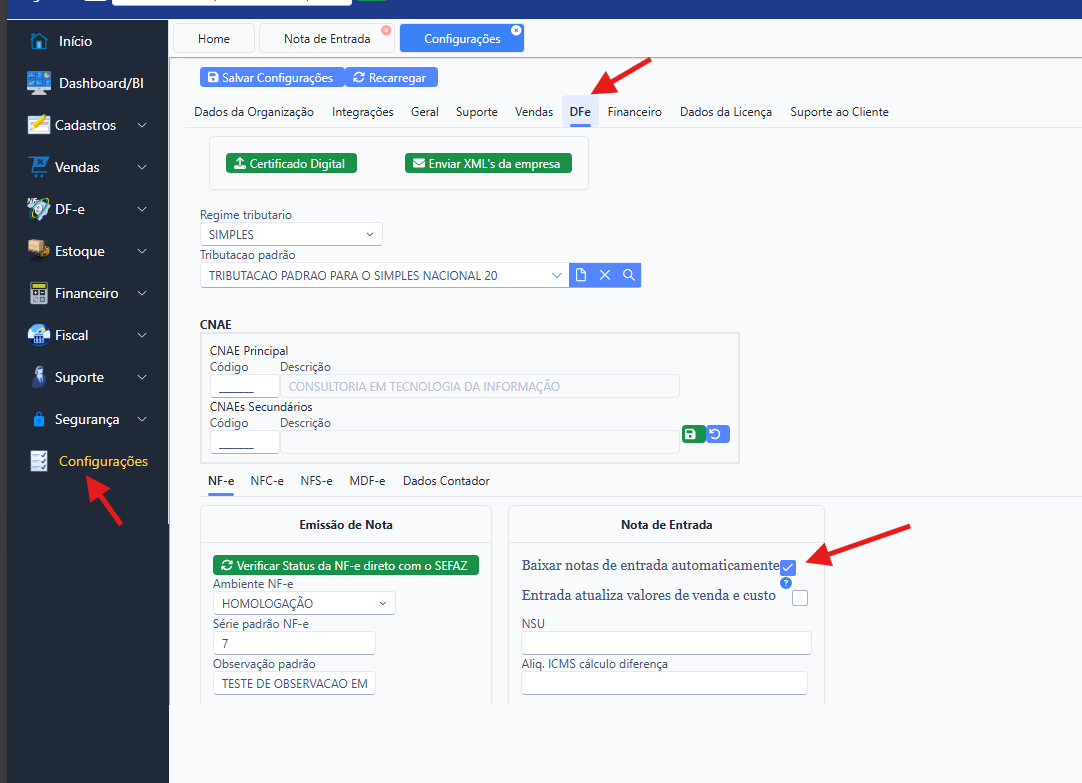1082x783 pixels.
Task: Click the blue help question mark icon
Action: [x=786, y=583]
